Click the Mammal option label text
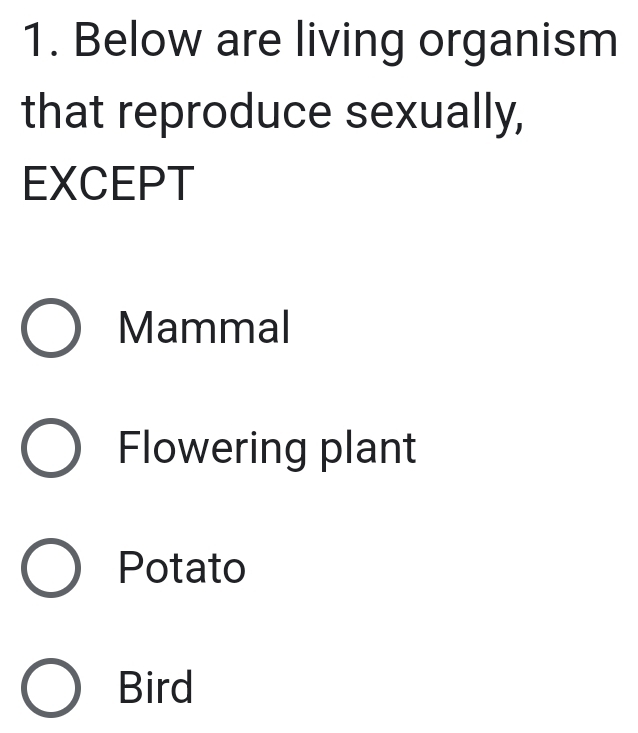 coord(204,328)
